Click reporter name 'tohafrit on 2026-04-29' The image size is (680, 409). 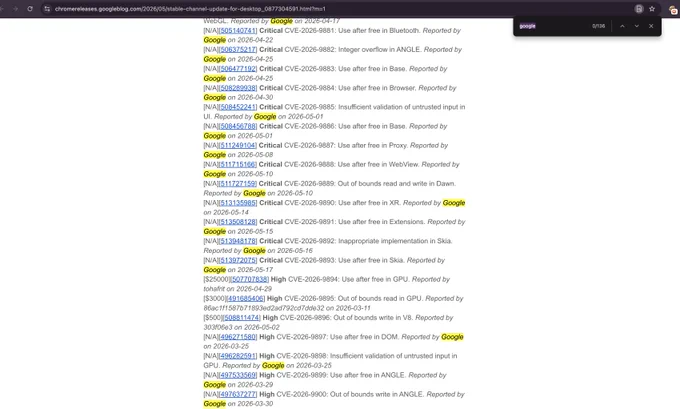[238, 289]
